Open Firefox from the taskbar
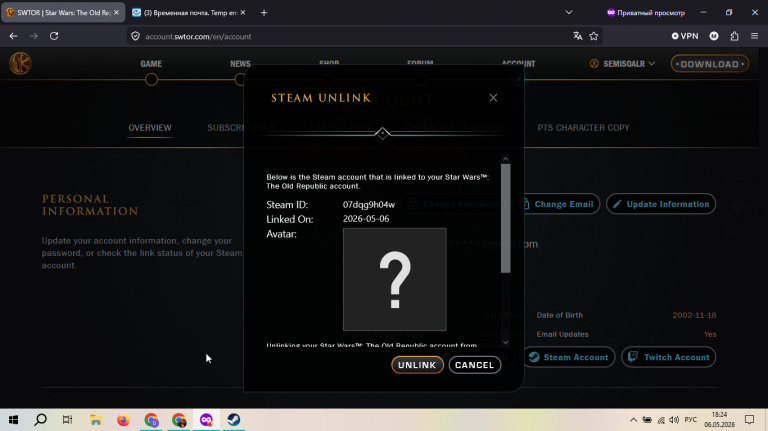The width and height of the screenshot is (768, 431). pos(123,420)
